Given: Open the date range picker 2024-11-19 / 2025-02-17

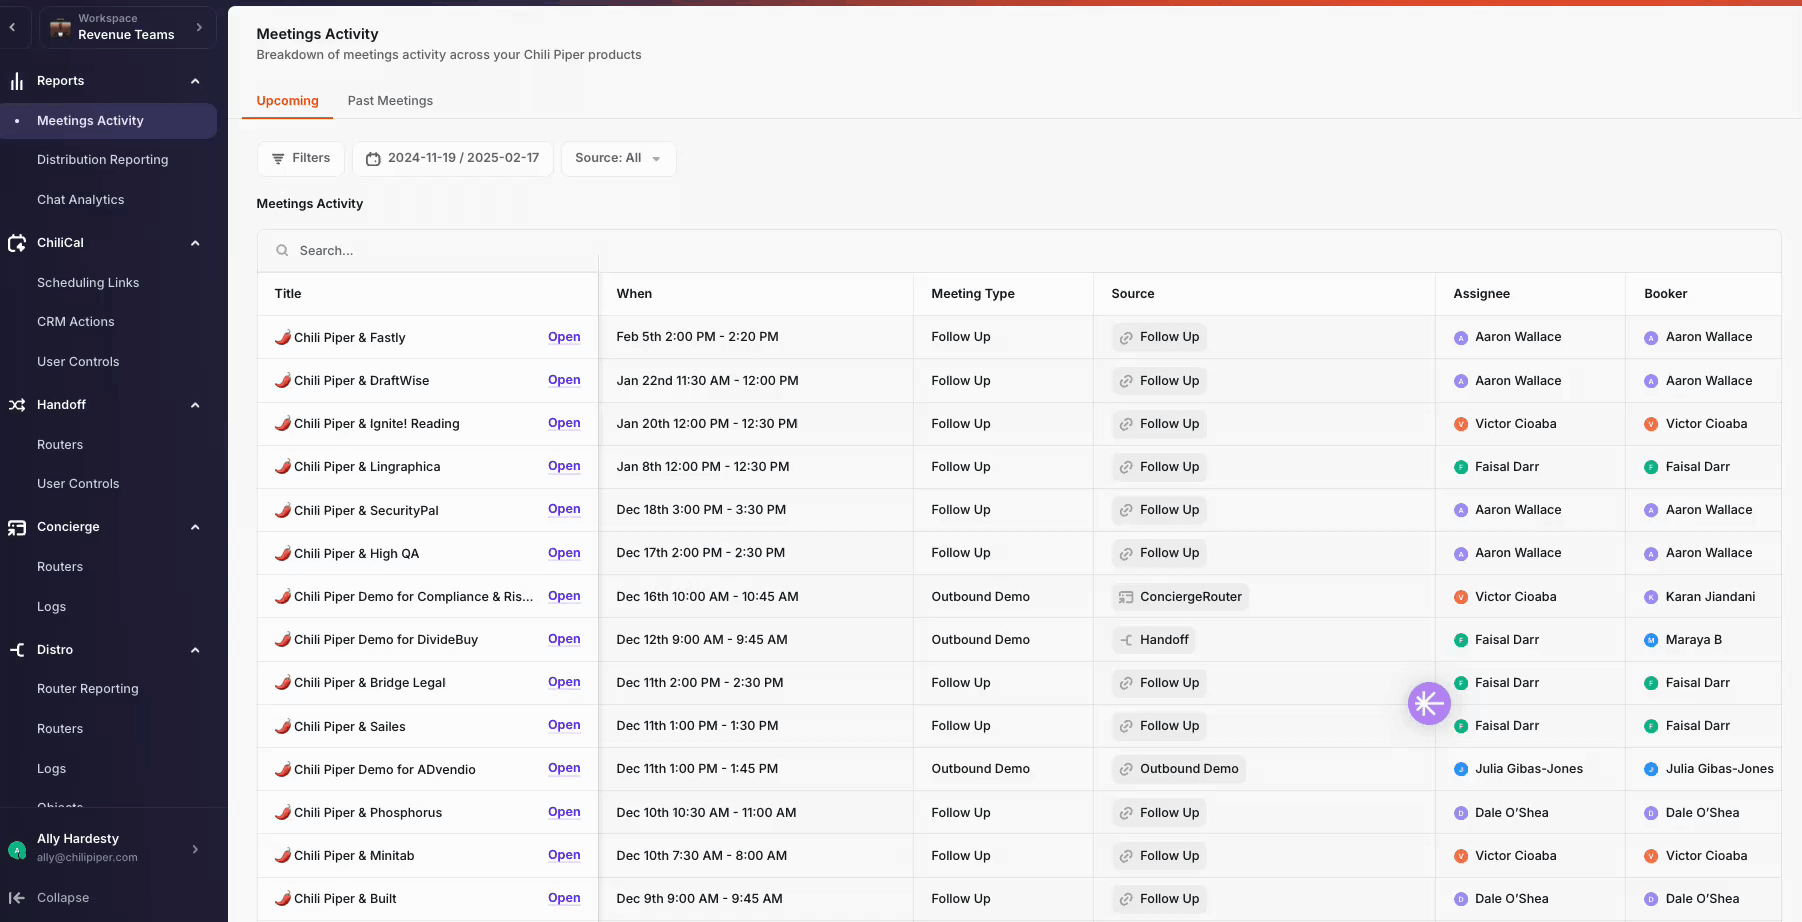Looking at the screenshot, I should (452, 159).
